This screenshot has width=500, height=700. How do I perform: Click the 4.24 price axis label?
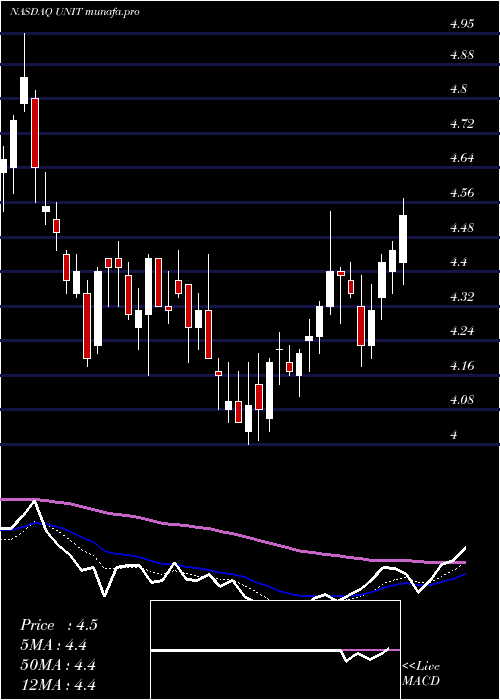point(462,331)
